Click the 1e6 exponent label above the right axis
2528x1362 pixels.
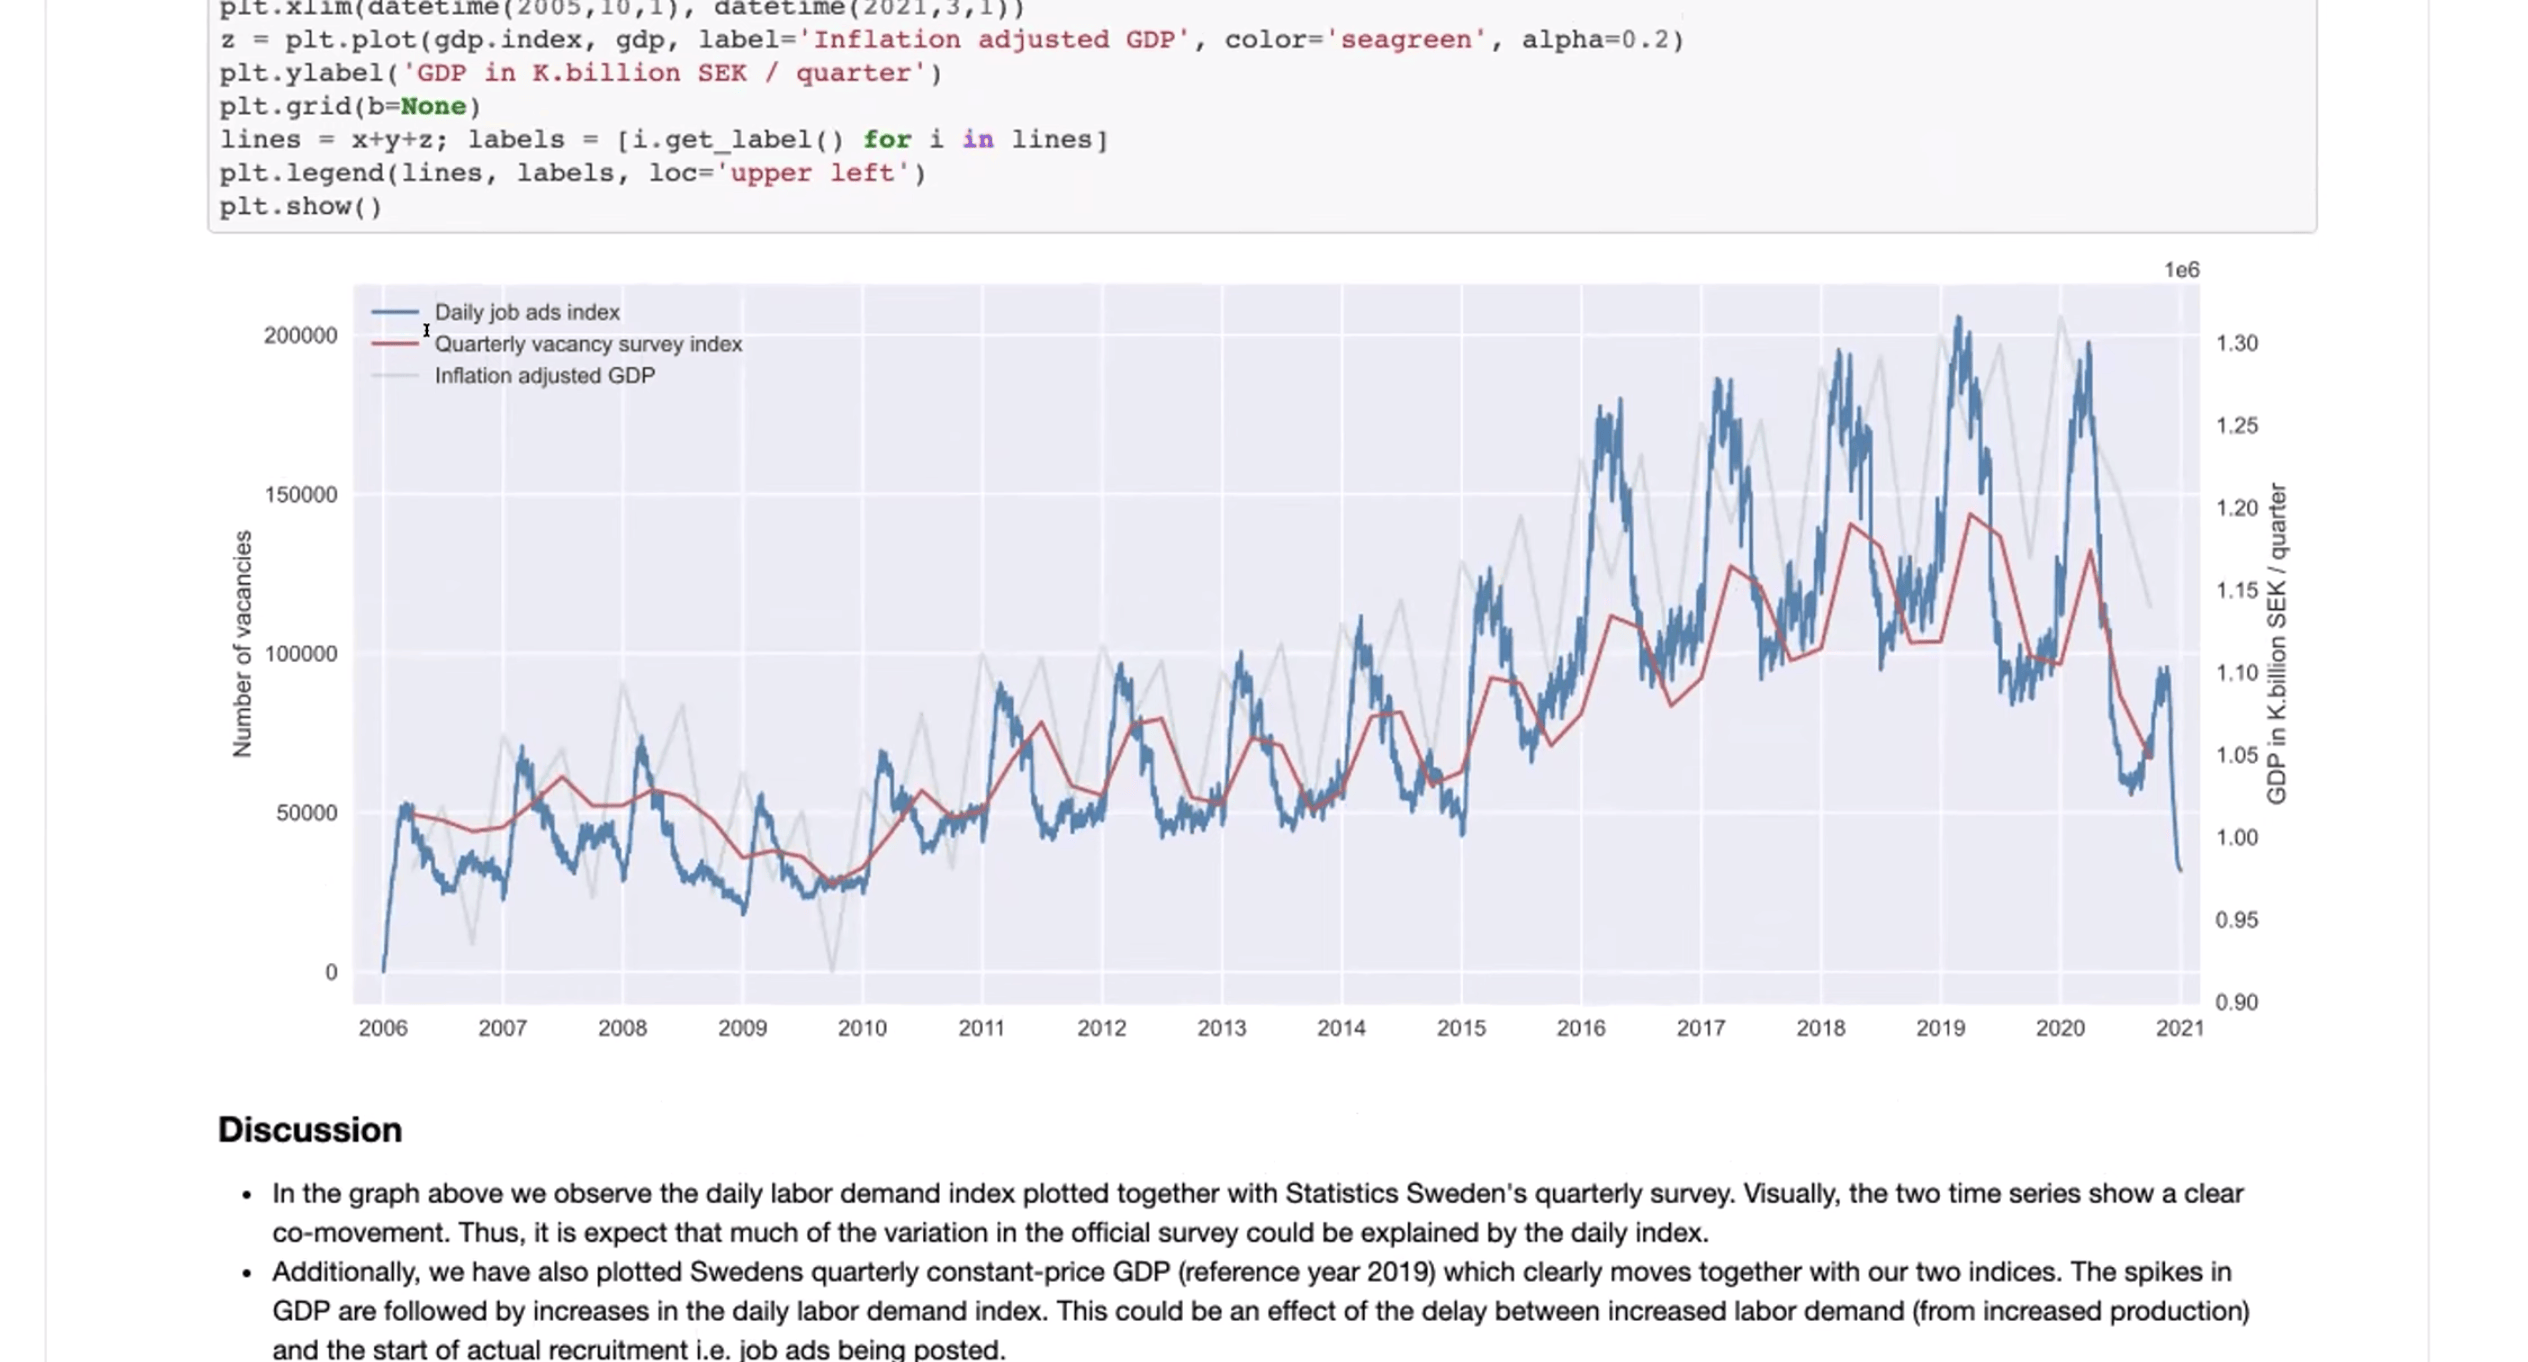click(2181, 271)
